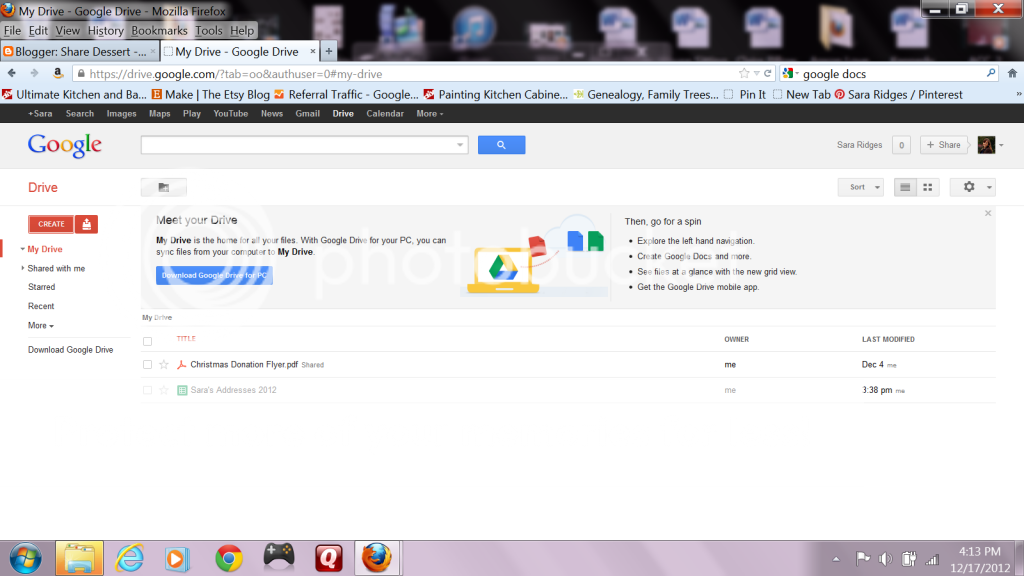The height and width of the screenshot is (576, 1024).
Task: Collapse the My Drive tree
Action: 22,249
